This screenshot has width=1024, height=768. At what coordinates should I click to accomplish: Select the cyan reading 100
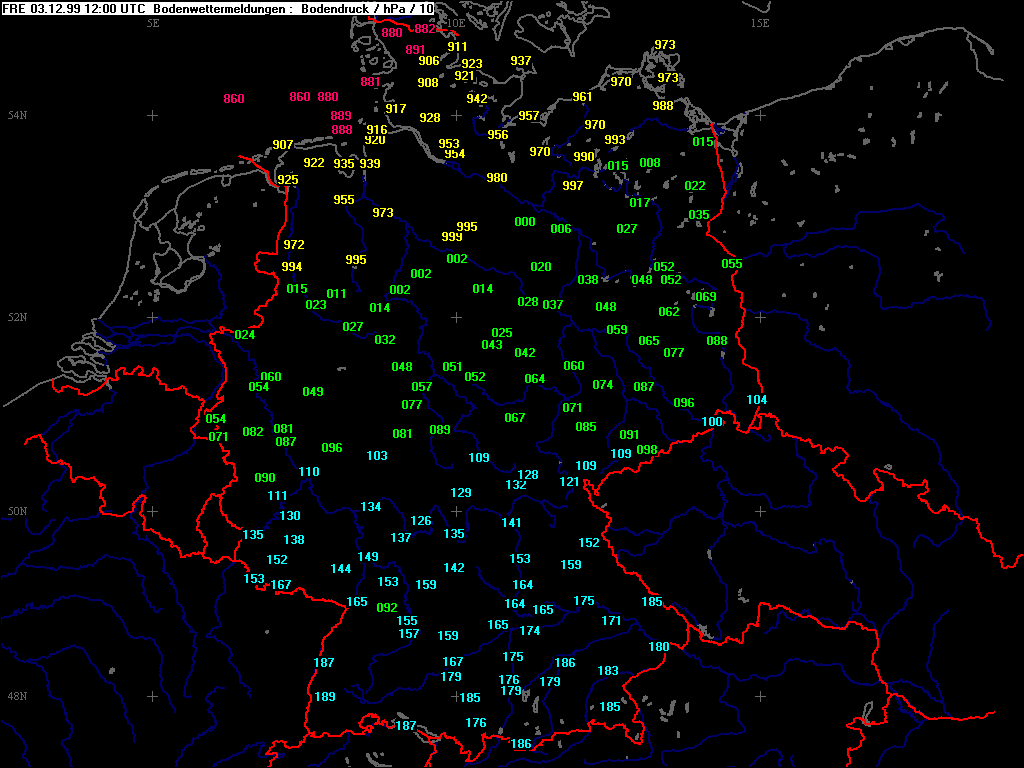[x=711, y=422]
